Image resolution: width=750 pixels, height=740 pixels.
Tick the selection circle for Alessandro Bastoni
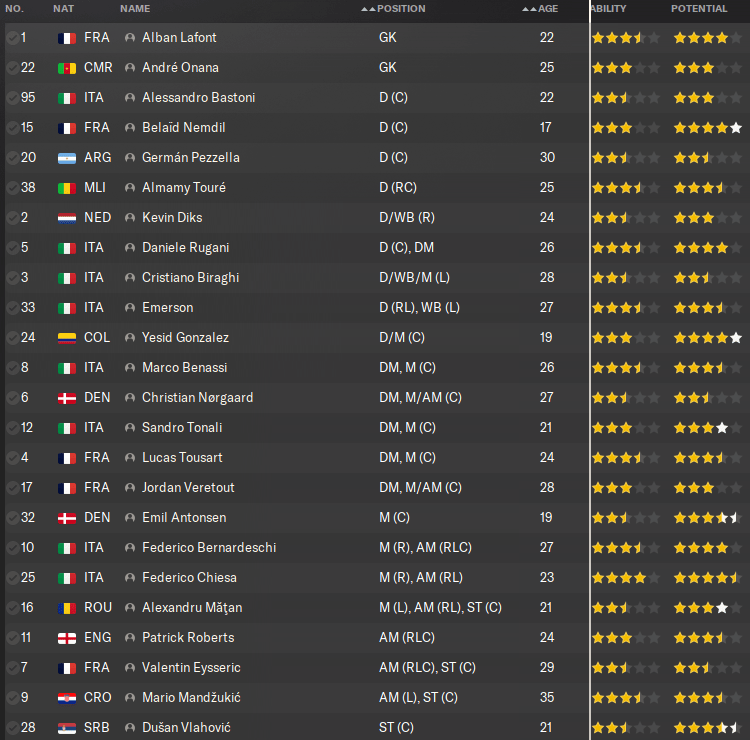(12, 98)
